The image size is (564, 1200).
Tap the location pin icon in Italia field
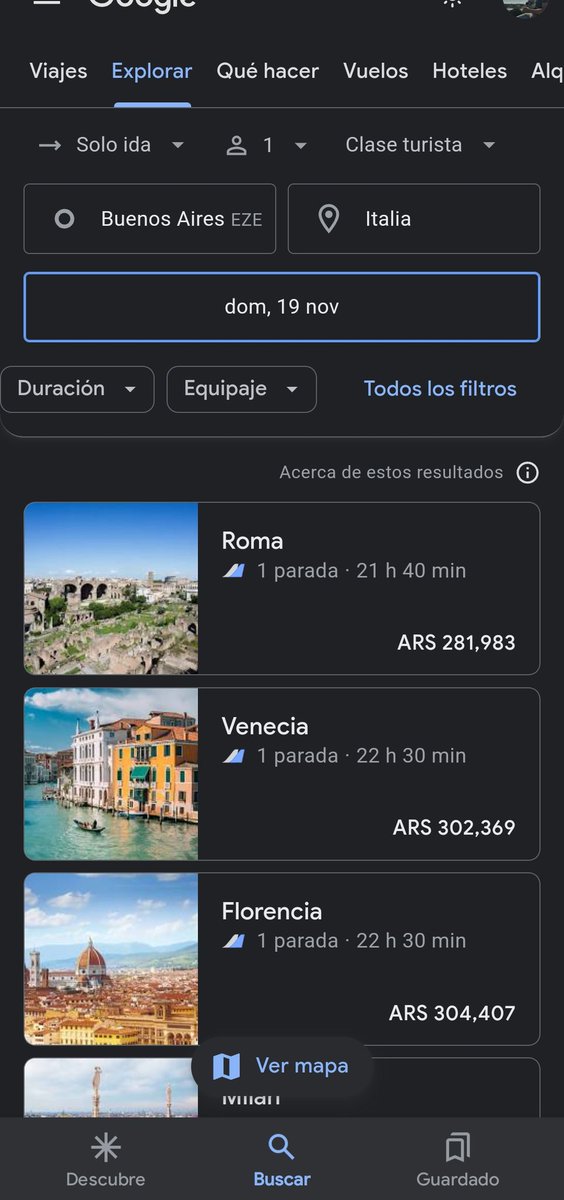pos(328,219)
